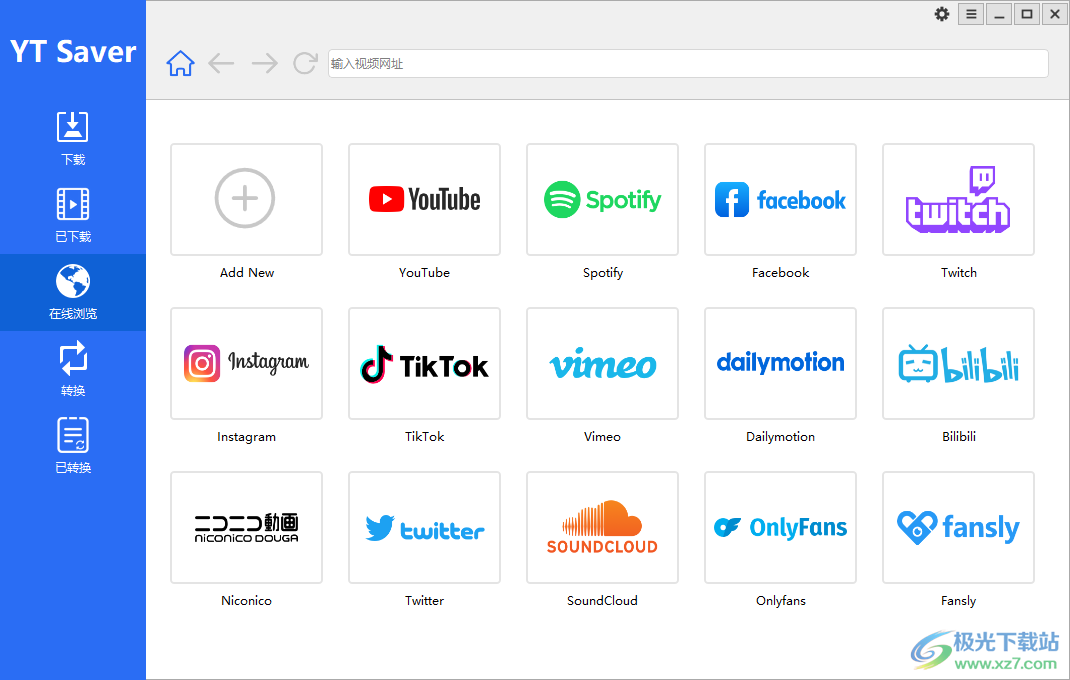Click the "Bilibili" caption under its tile

[x=959, y=436]
